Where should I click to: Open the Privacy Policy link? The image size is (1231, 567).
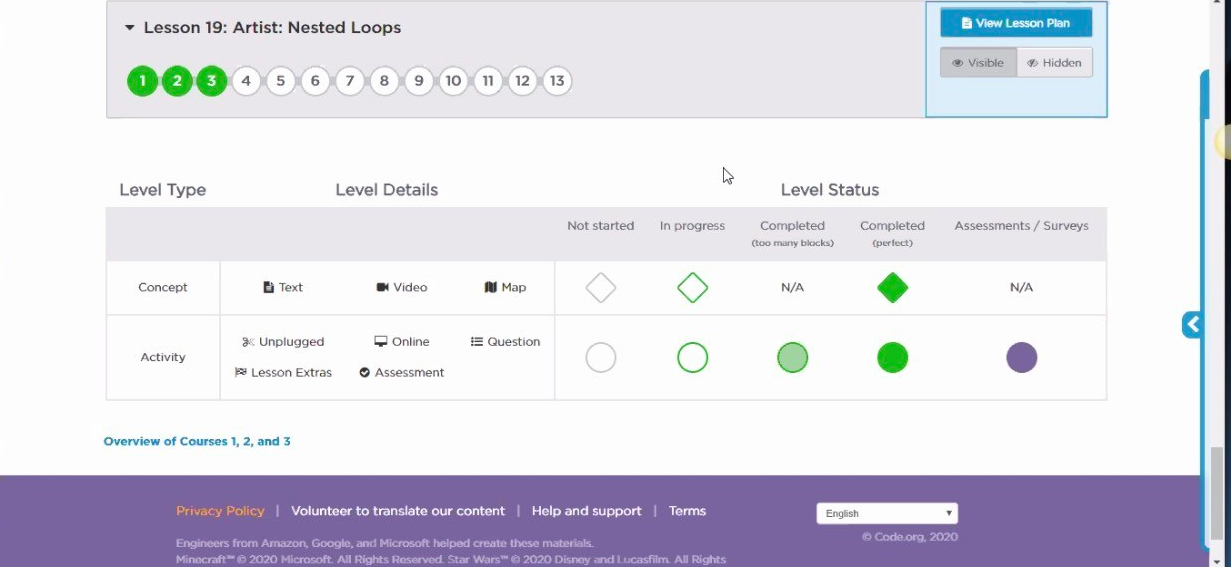pos(220,511)
